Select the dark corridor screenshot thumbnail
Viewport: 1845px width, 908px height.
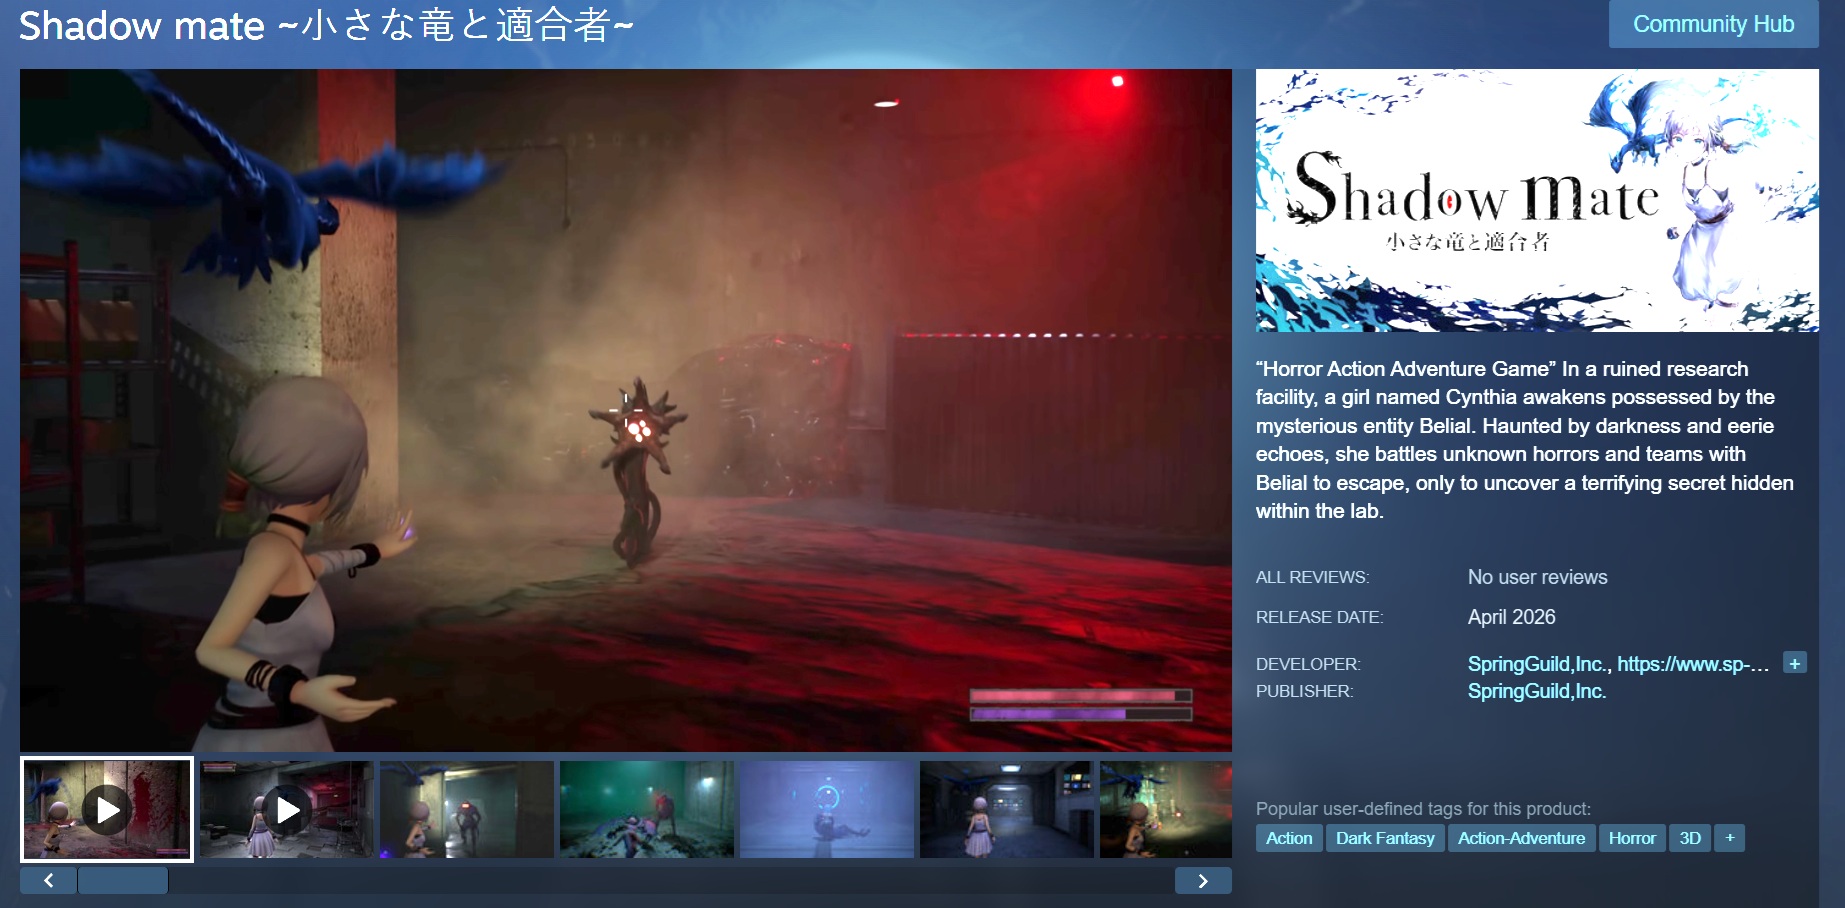click(x=1007, y=809)
